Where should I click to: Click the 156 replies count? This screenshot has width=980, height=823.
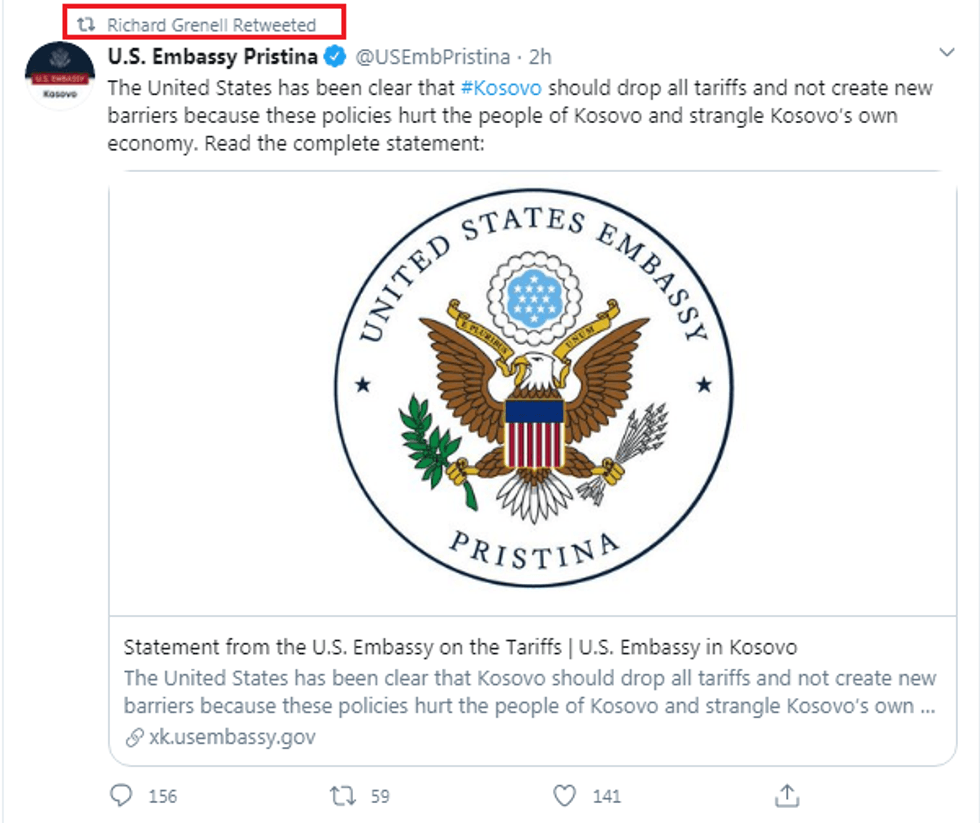tap(162, 797)
